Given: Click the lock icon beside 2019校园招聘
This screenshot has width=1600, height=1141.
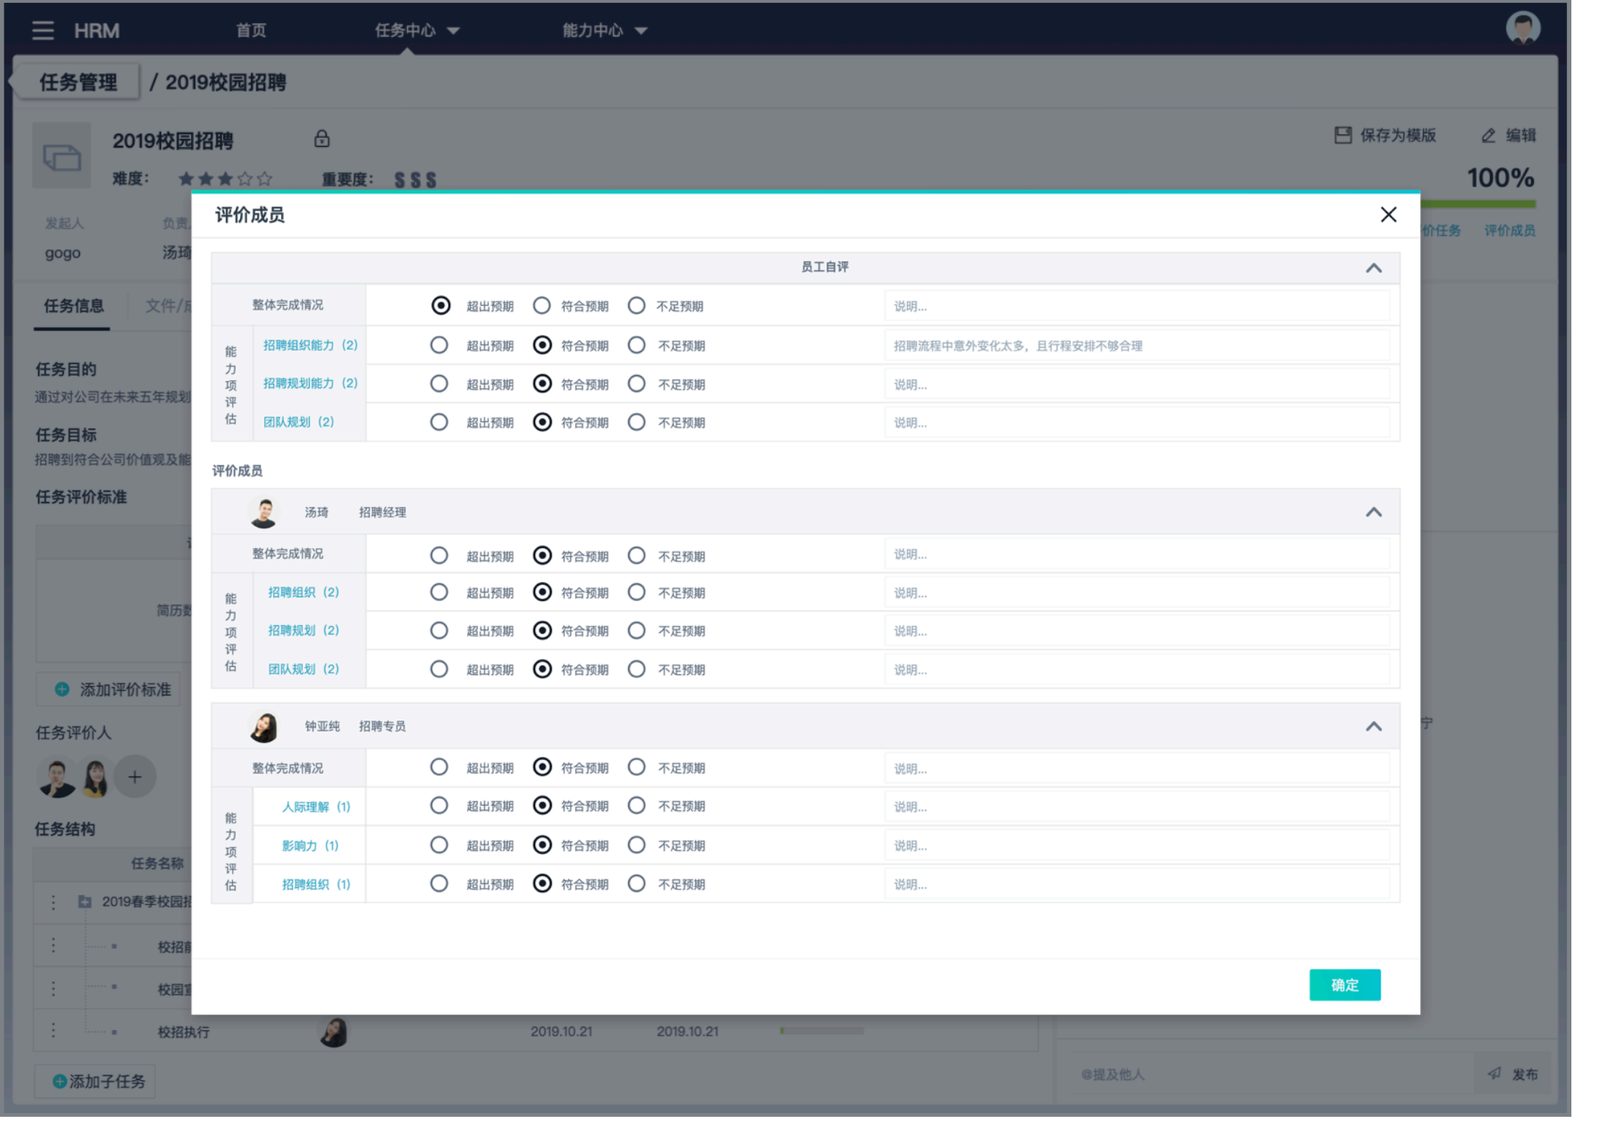Looking at the screenshot, I should [322, 138].
